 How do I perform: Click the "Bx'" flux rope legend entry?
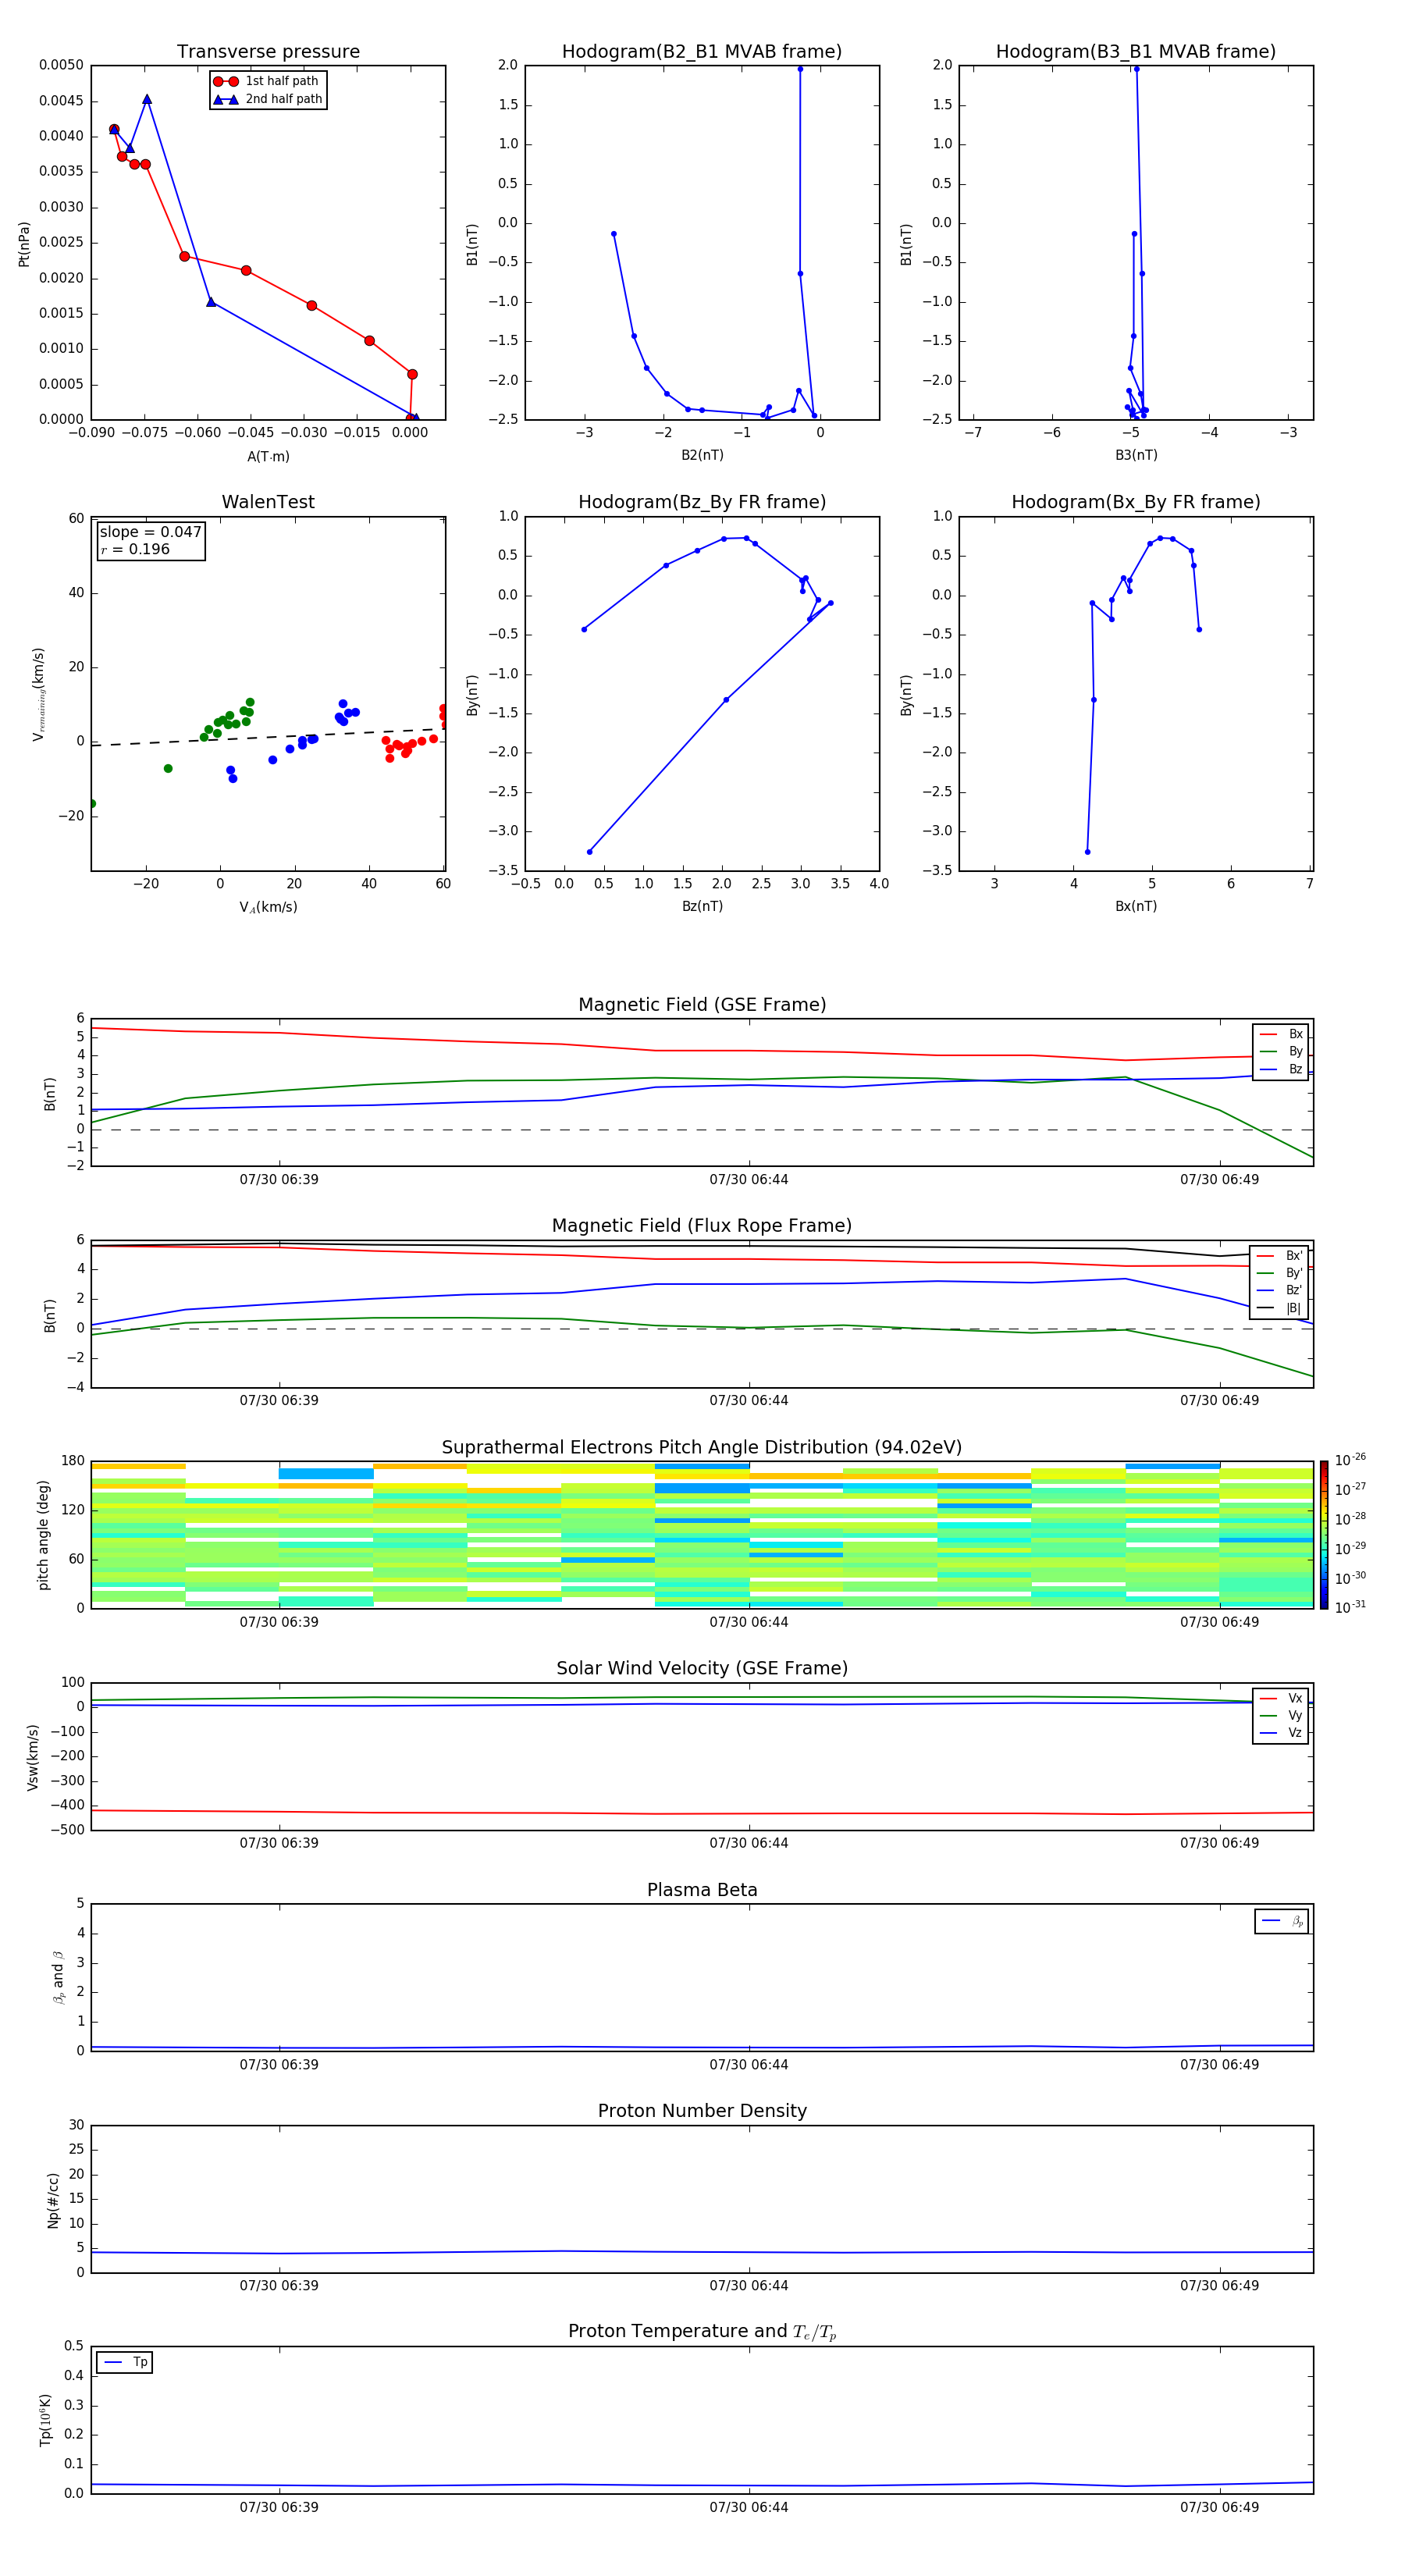1280,1256
